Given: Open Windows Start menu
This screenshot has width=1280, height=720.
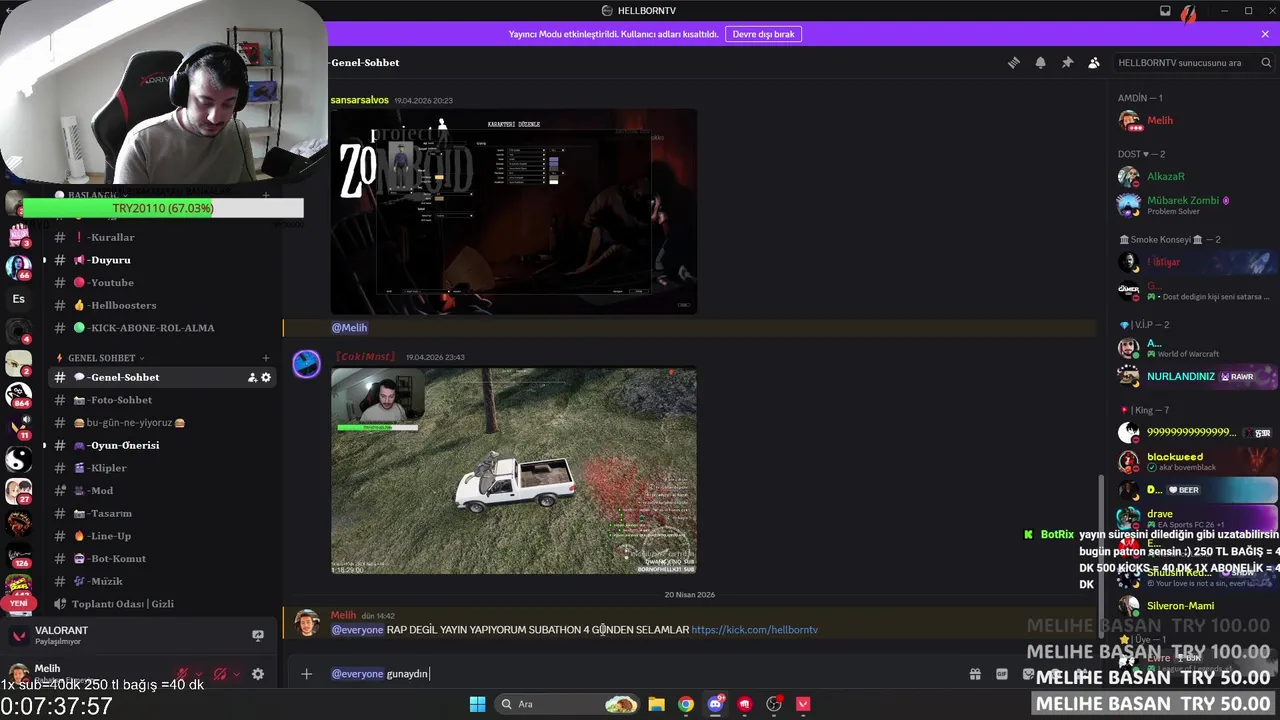Looking at the screenshot, I should coord(477,704).
